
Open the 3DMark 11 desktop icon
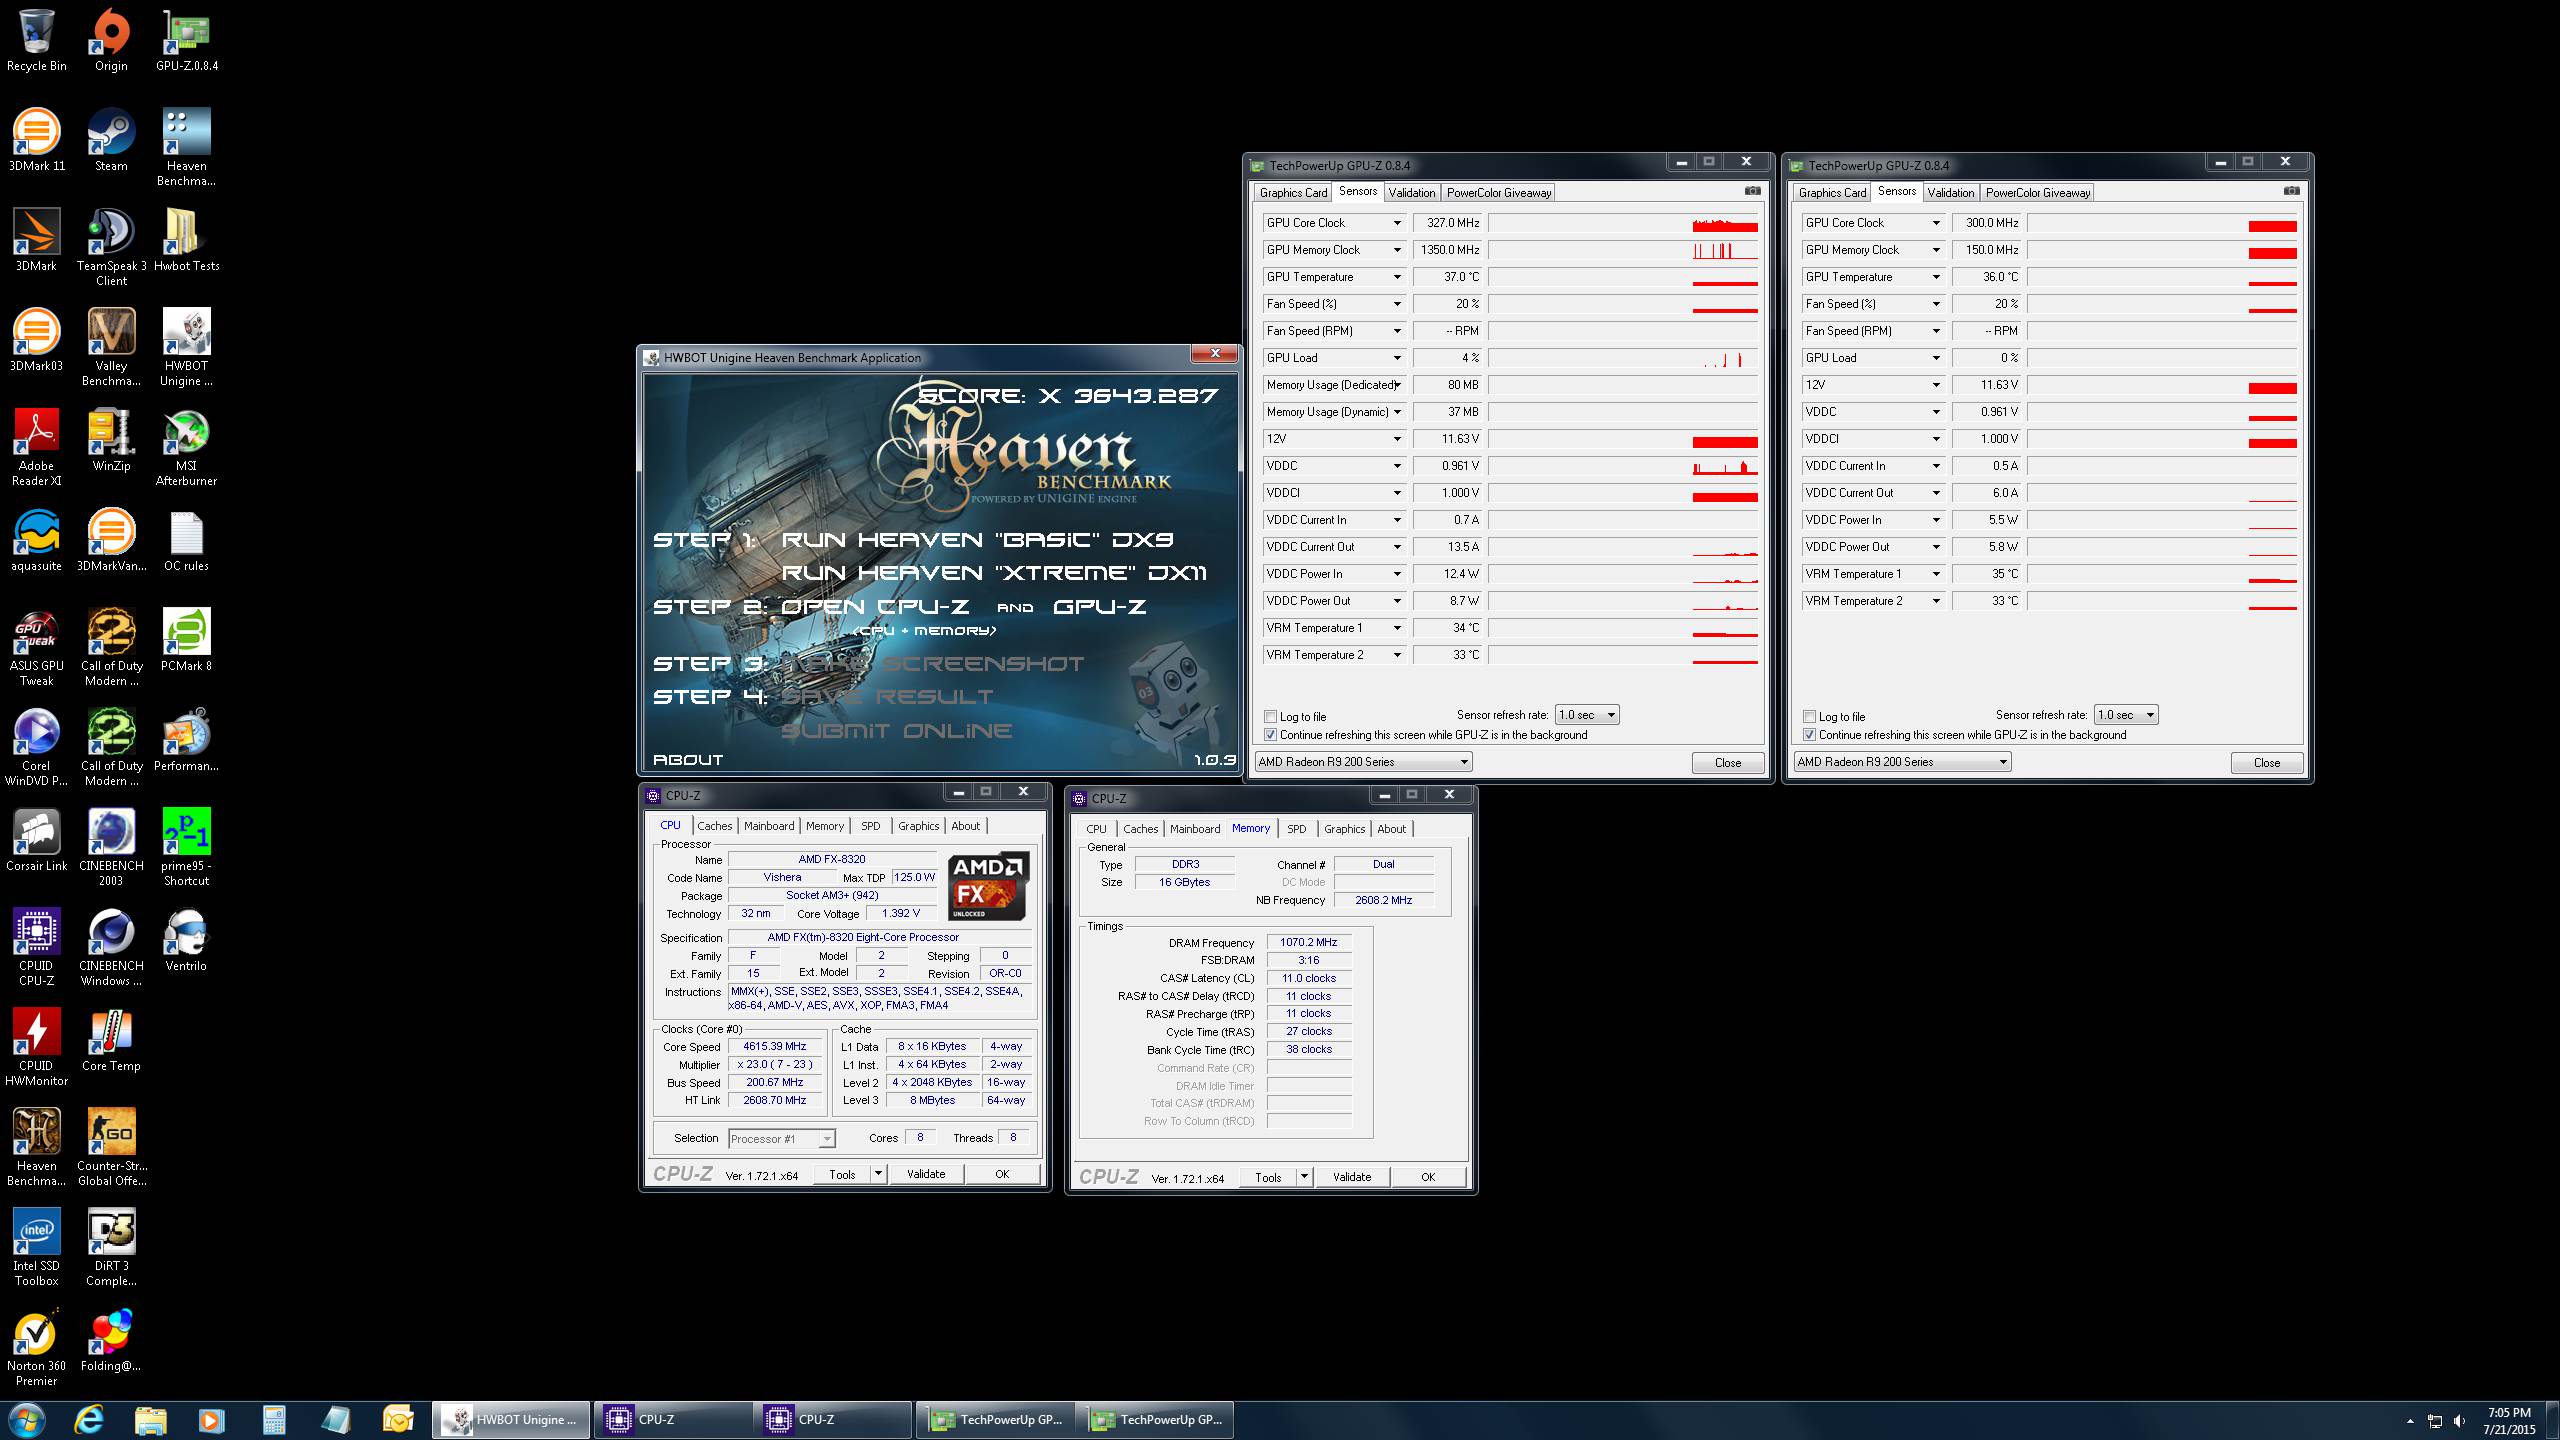click(x=36, y=140)
